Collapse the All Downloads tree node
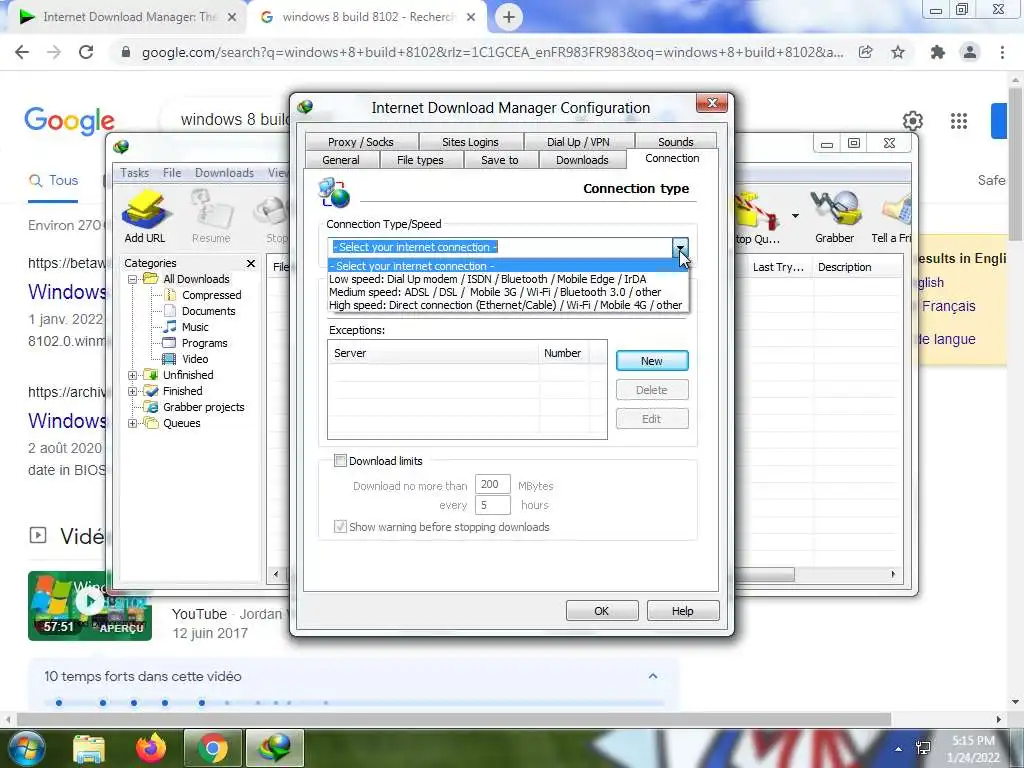 click(133, 279)
